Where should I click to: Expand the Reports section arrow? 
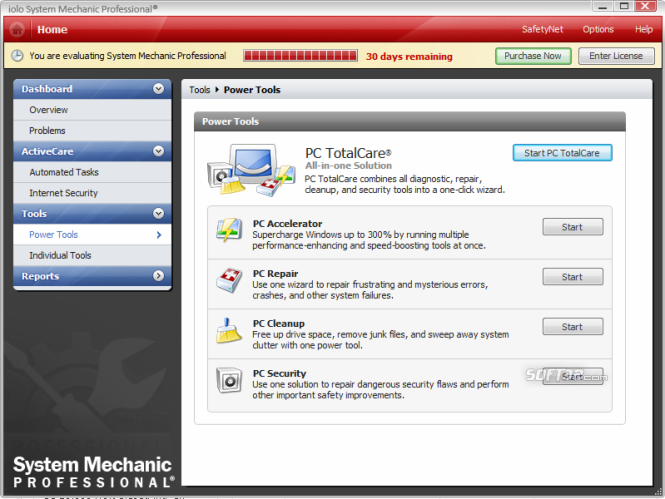tap(158, 276)
